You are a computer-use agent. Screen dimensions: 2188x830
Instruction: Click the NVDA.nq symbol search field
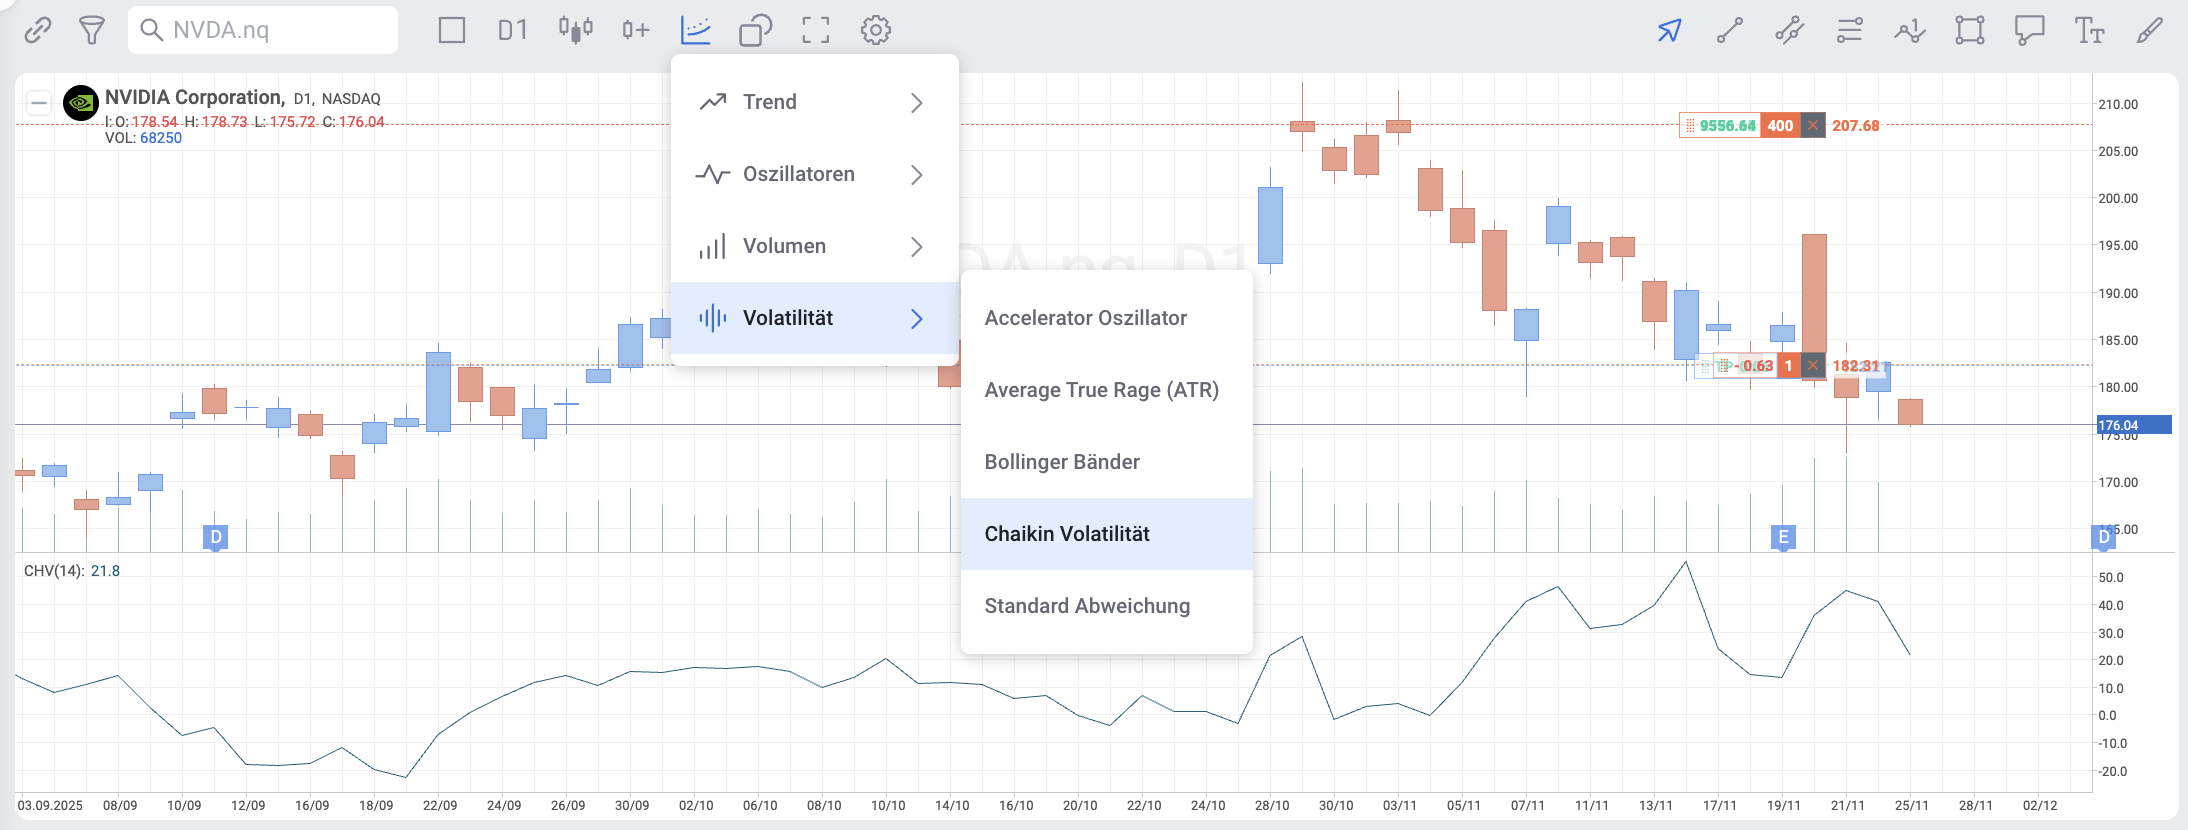point(263,30)
